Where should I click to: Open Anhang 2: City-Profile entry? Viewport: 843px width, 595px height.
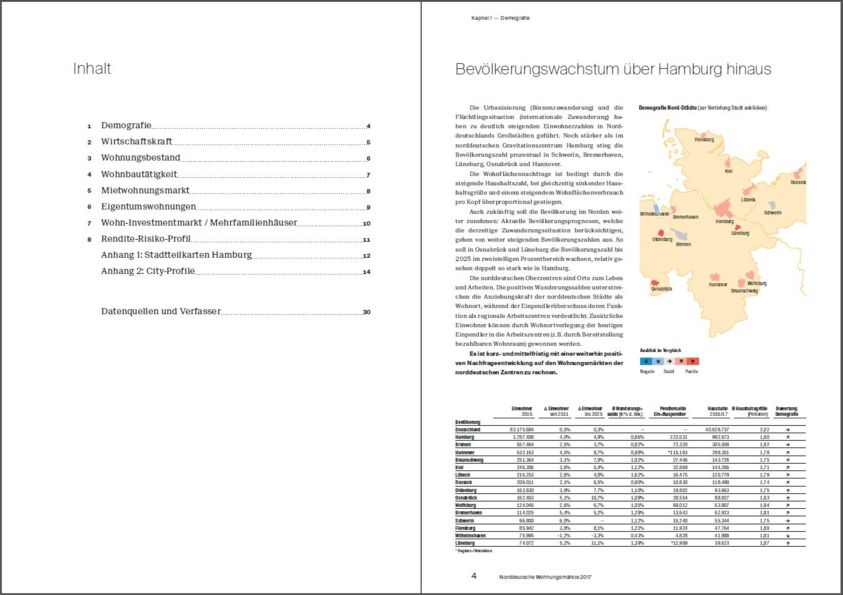[235, 271]
